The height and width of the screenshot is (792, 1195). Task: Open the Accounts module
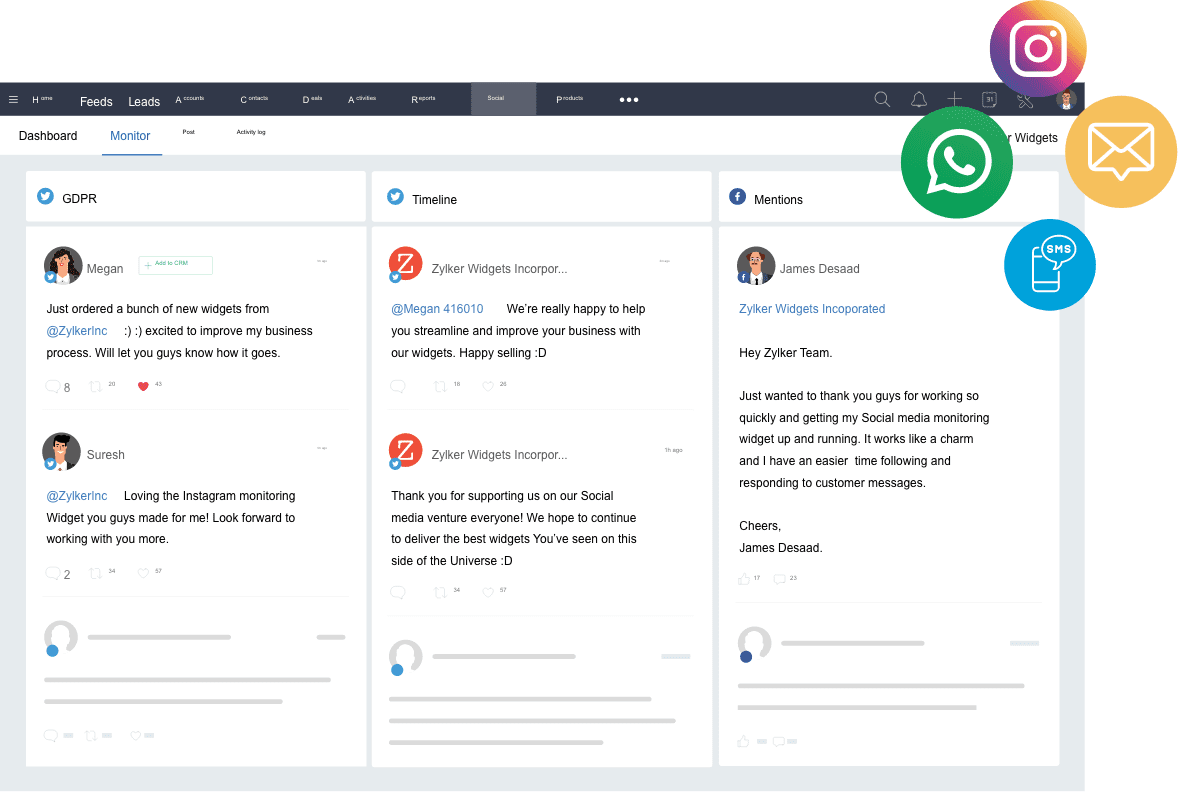coord(190,99)
